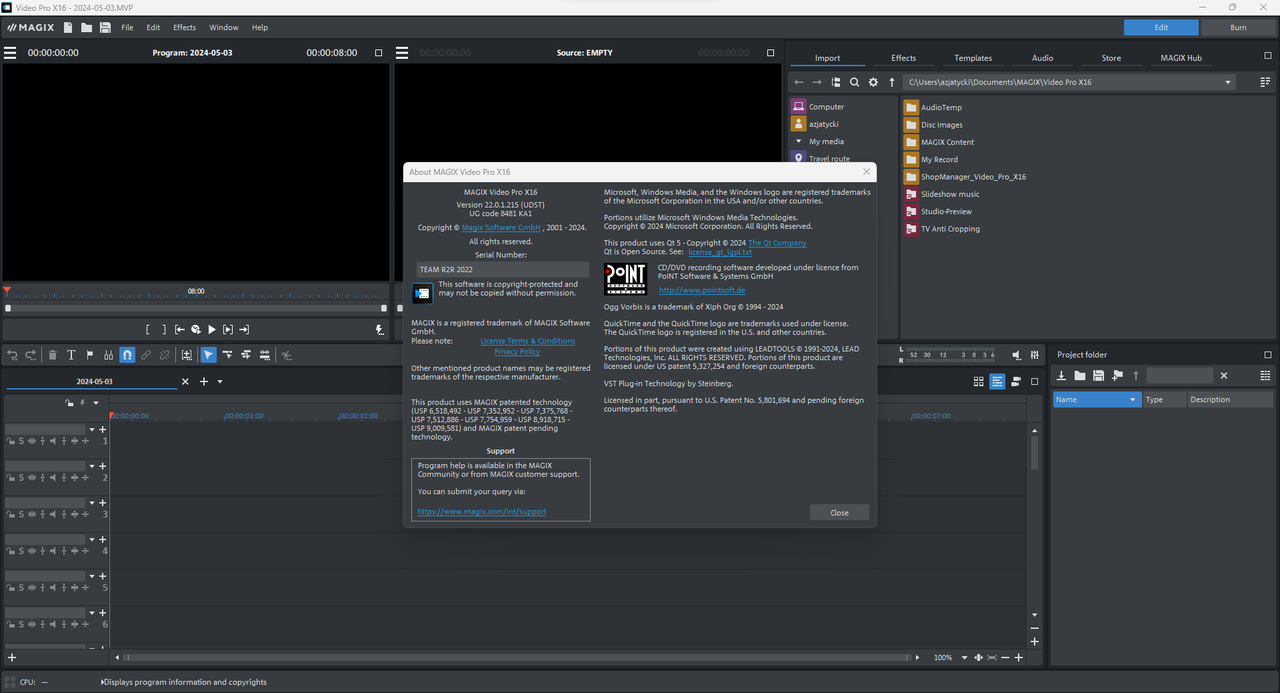Viewport: 1280px width, 693px height.
Task: Open the Import options gear
Action: 873,82
